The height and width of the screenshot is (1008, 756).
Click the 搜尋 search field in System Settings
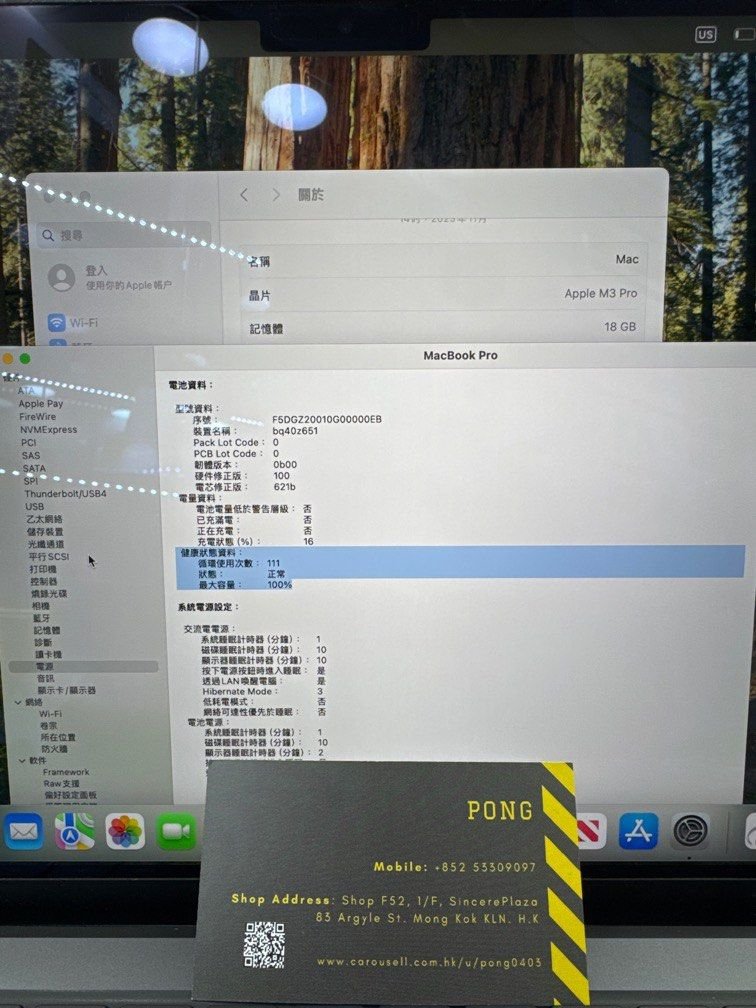point(123,235)
